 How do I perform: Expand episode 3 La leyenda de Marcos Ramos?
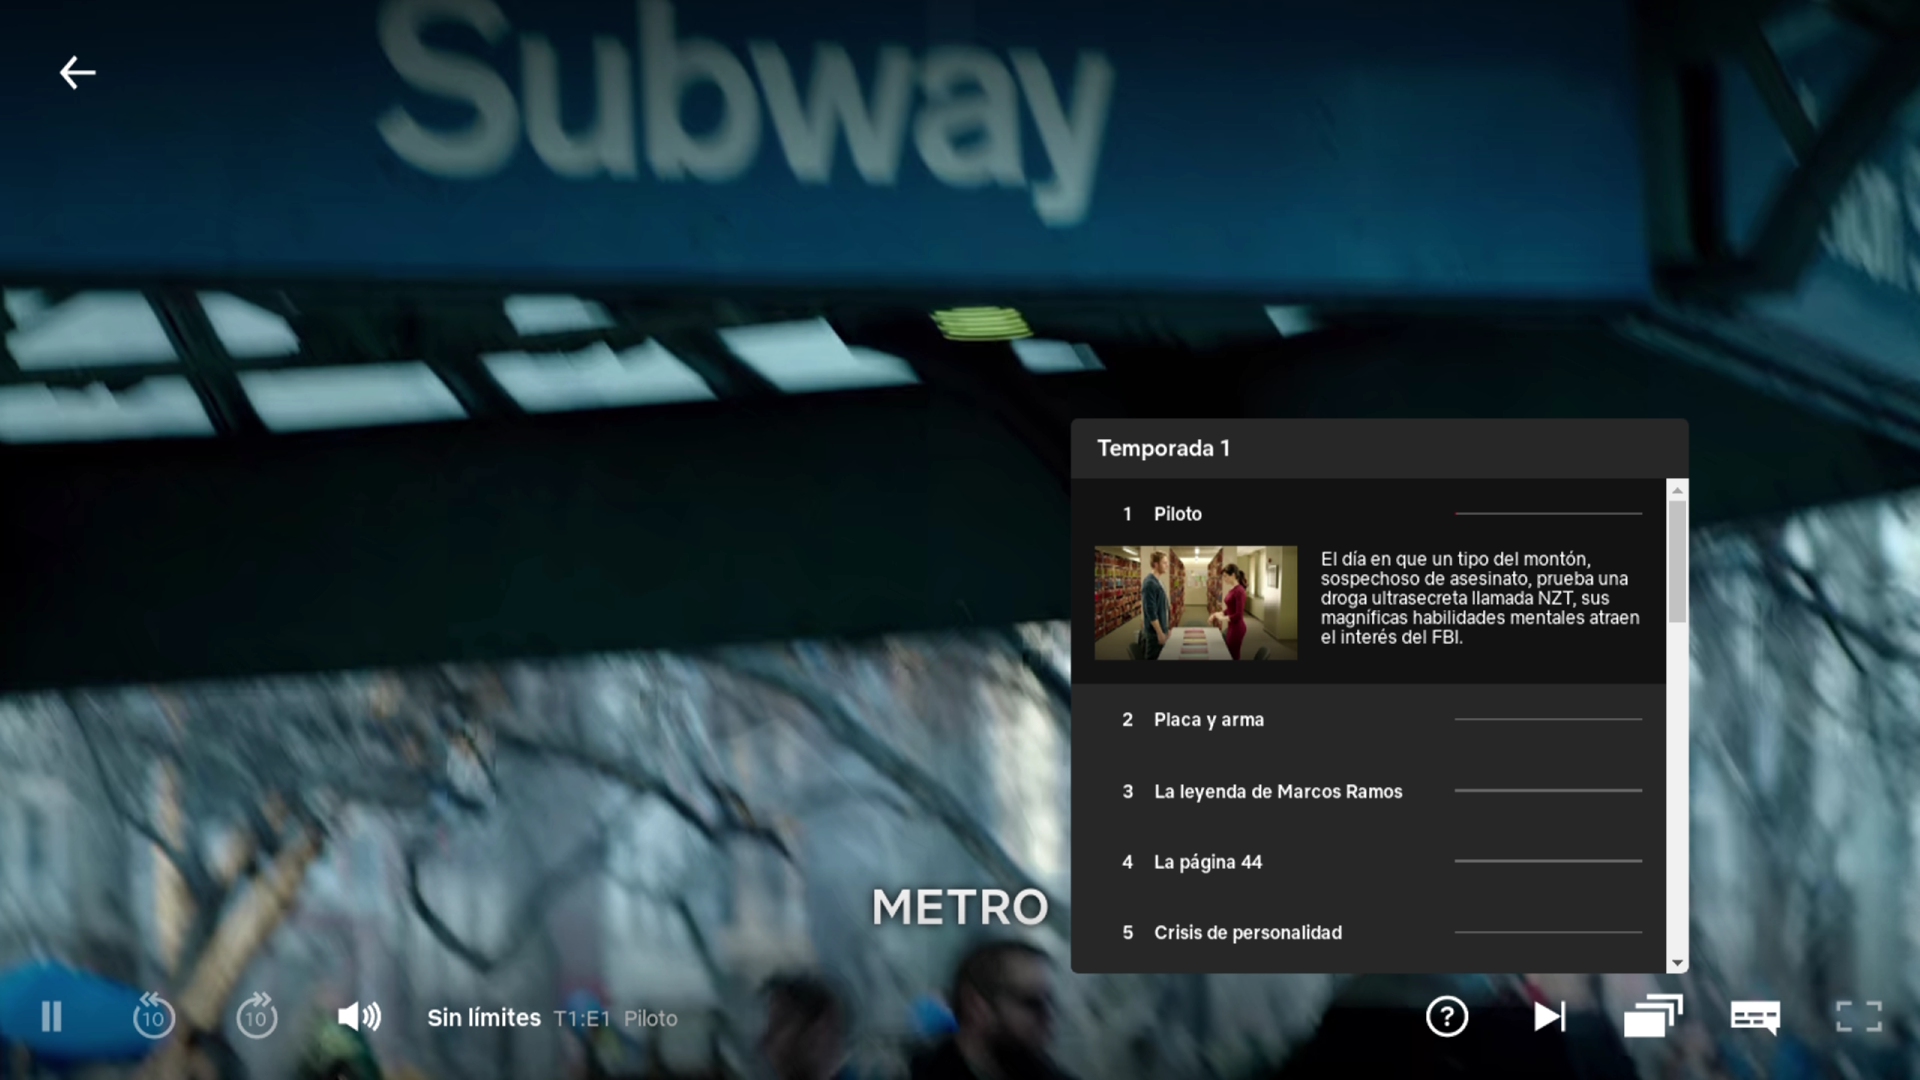pos(1277,792)
